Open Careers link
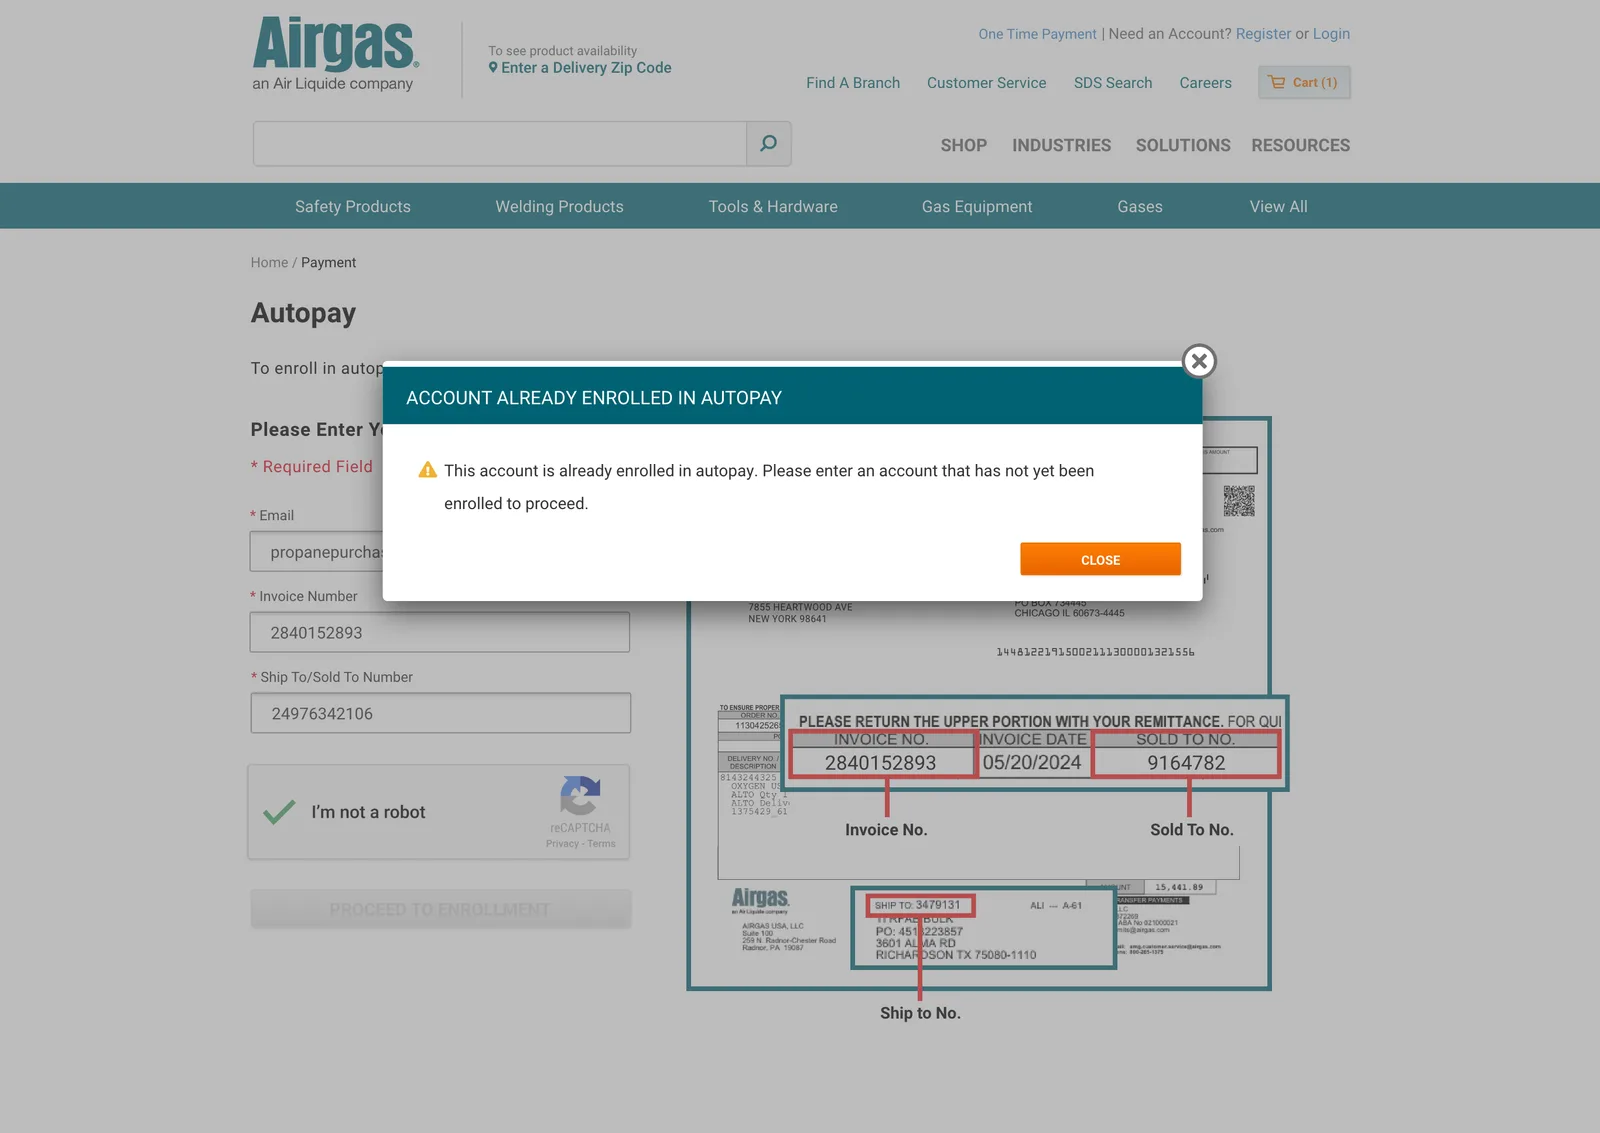Image resolution: width=1600 pixels, height=1133 pixels. pyautogui.click(x=1205, y=83)
